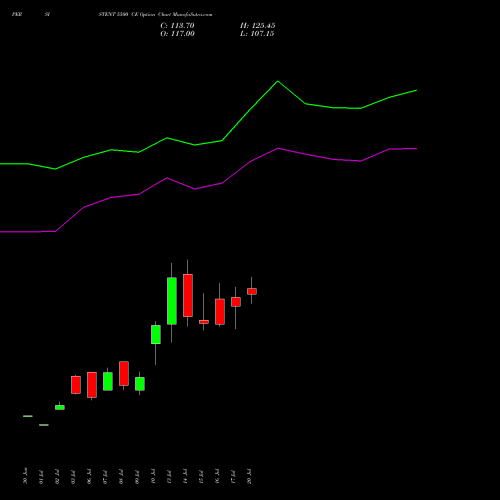Select the 10 Jul date label
Viewport: 500px width, 500px height.
pyautogui.click(x=153, y=476)
